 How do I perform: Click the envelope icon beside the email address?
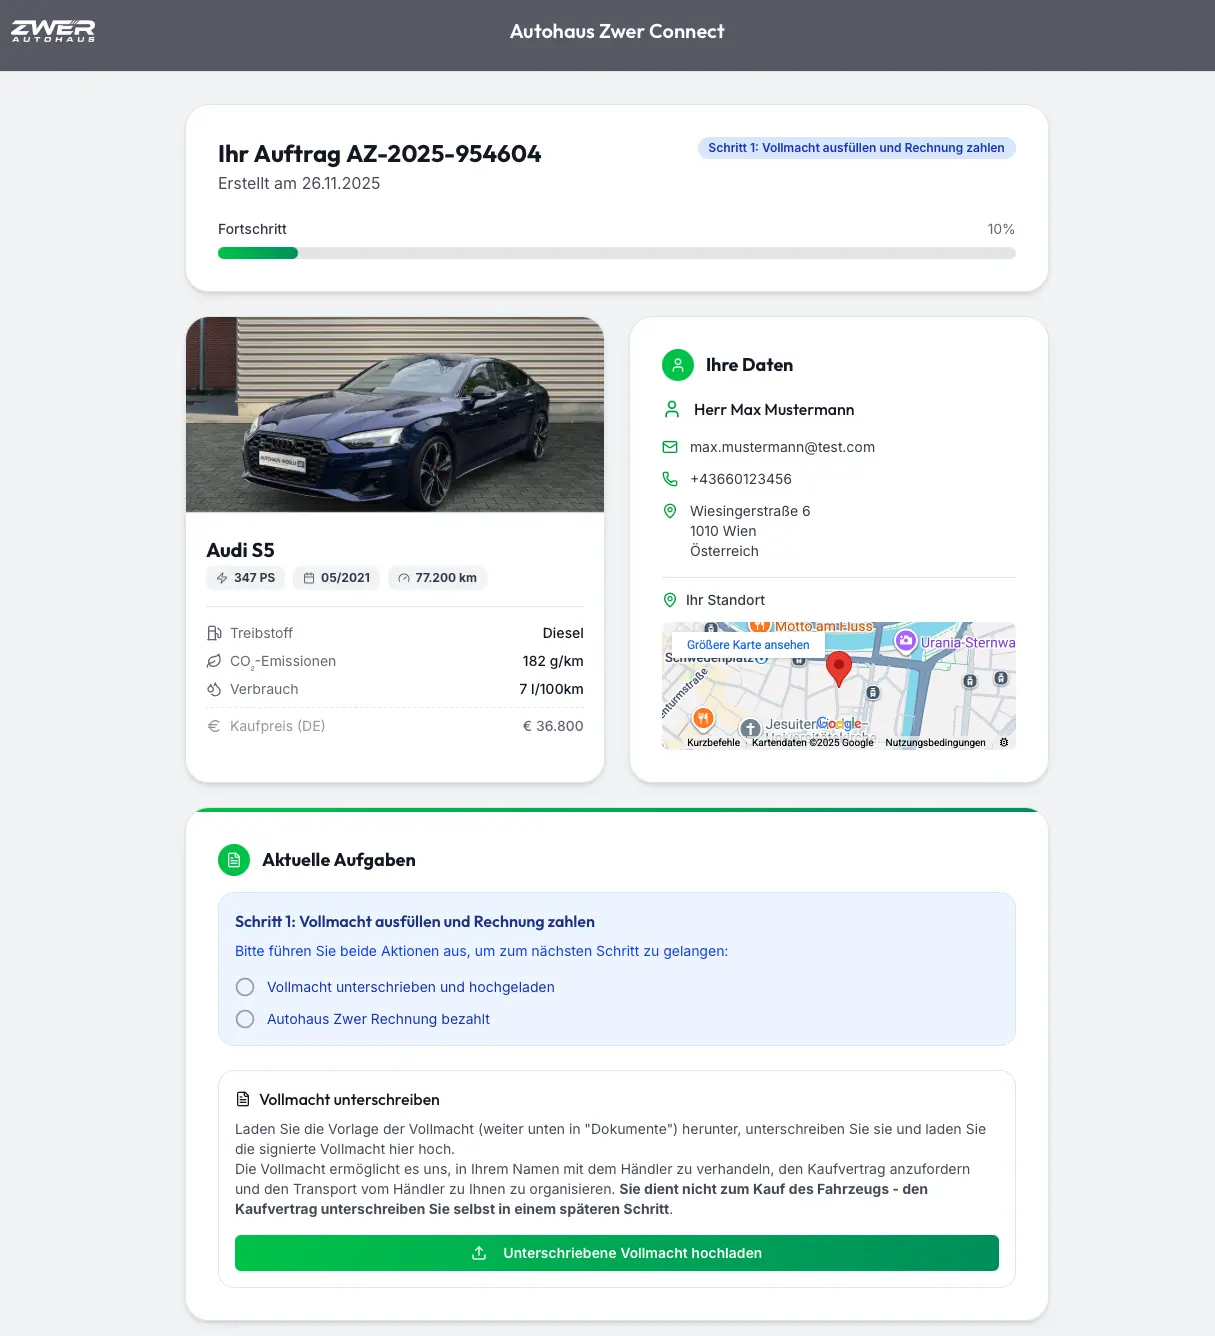coord(670,447)
